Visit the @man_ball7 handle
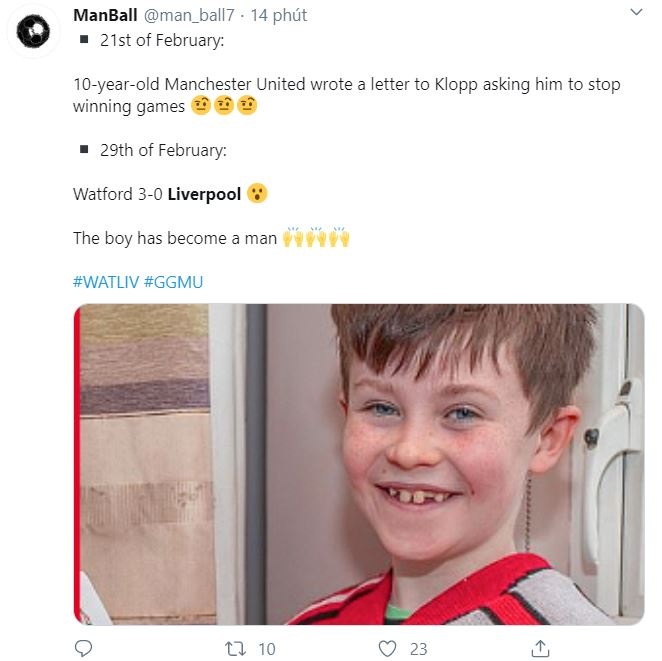The width and height of the screenshot is (662, 661). 189,15
